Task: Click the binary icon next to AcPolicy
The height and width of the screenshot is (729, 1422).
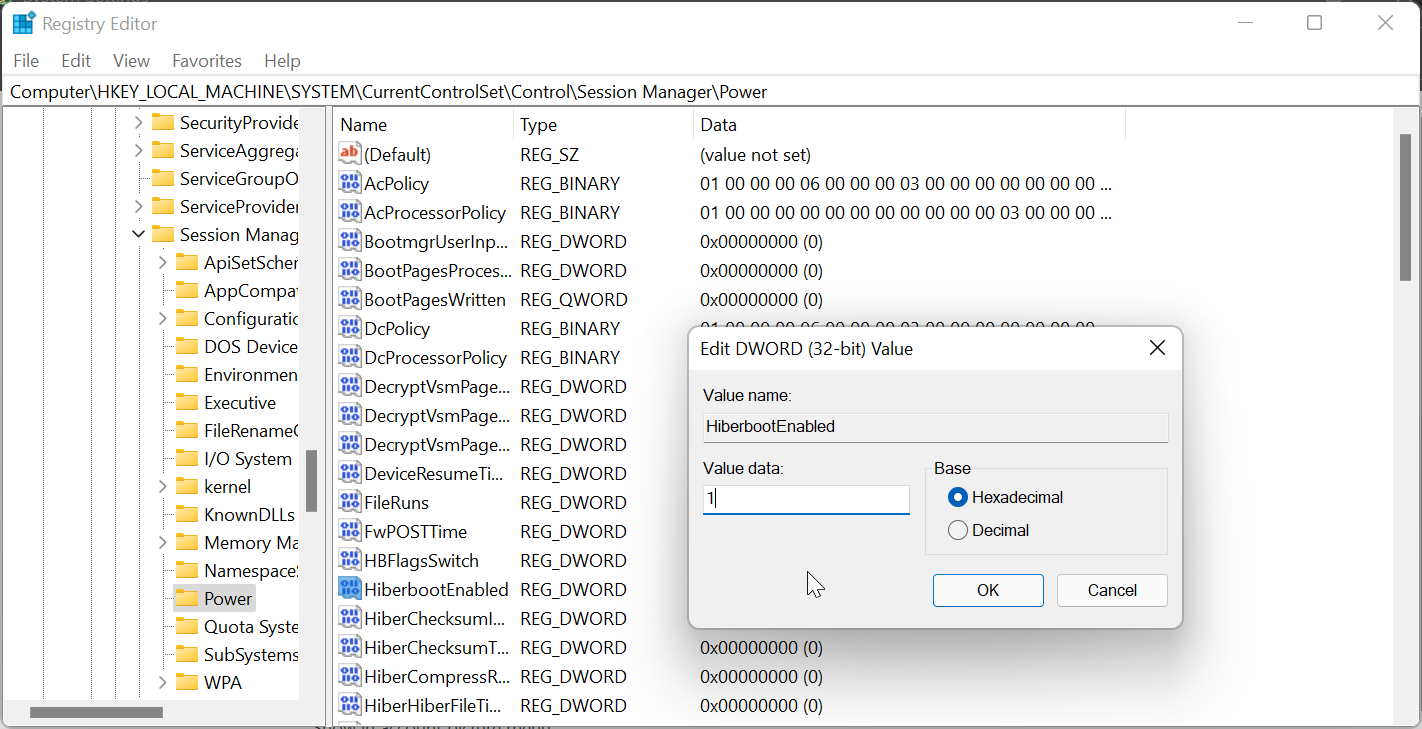Action: [x=350, y=183]
